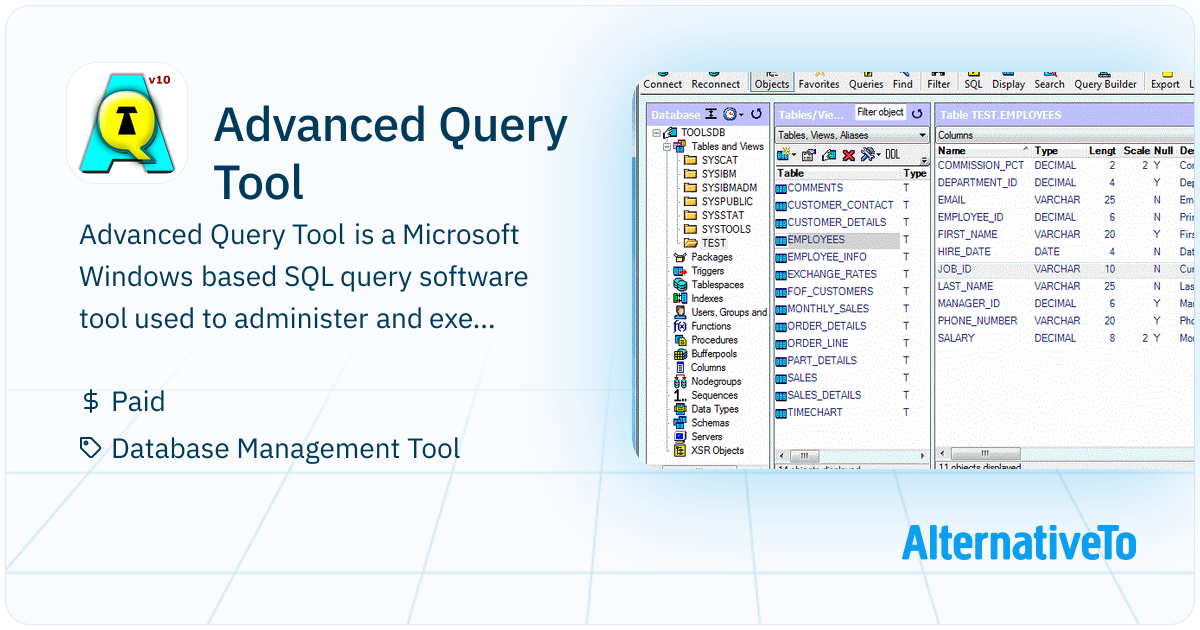This screenshot has width=1200, height=630.
Task: Sort by the Name column header
Action: pos(983,151)
